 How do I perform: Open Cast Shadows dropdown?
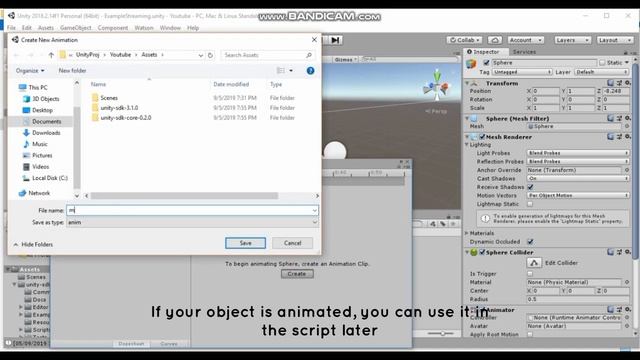click(578, 178)
